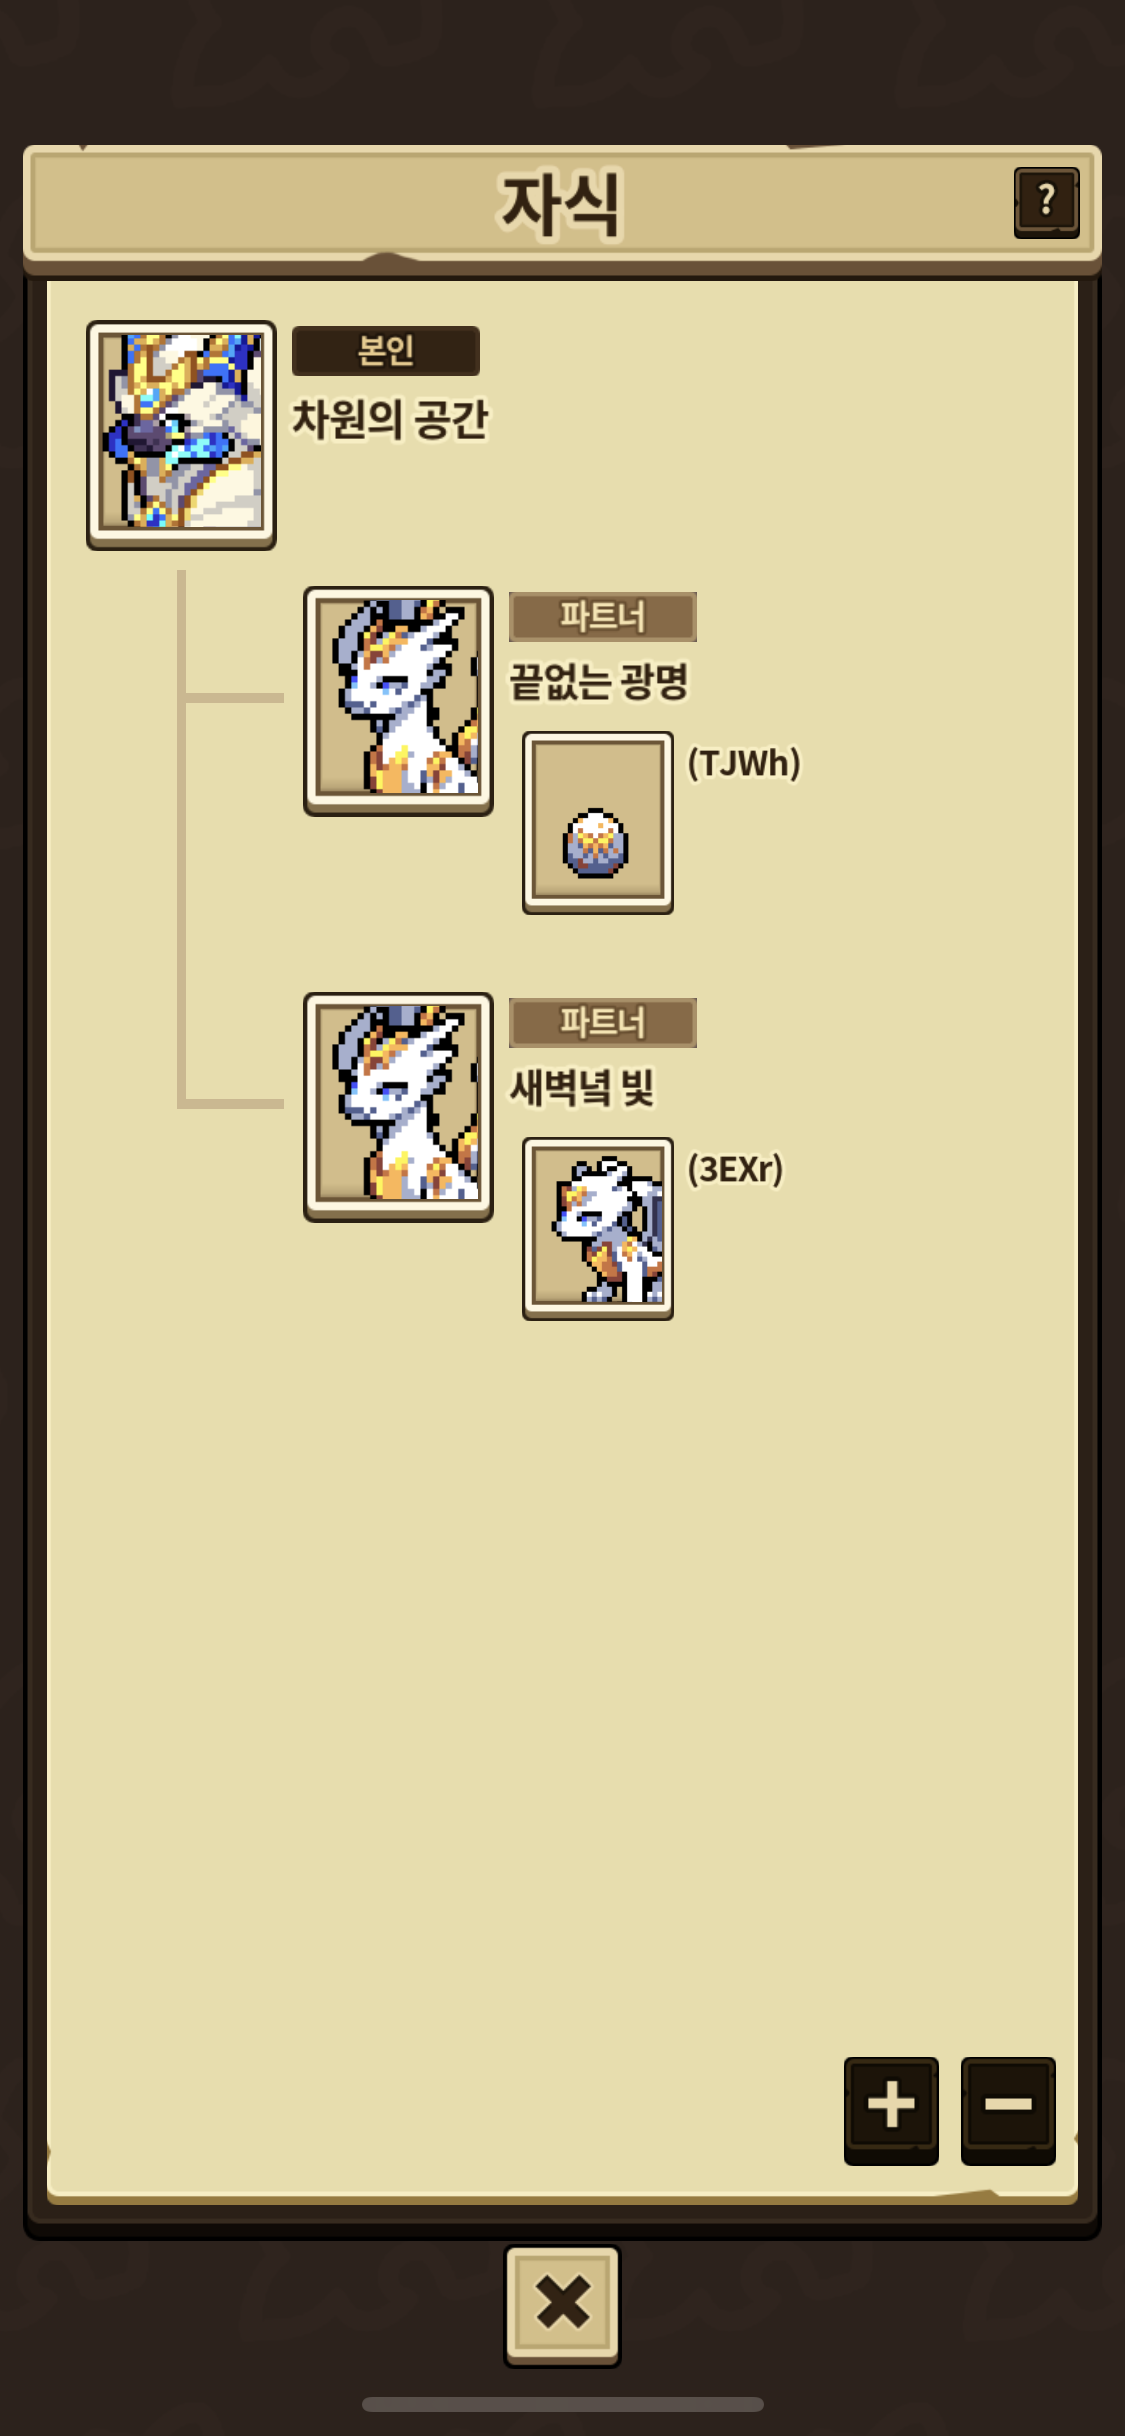Click the second 파트너 label above 새벽녘 빛
This screenshot has height=2436, width=1125.
pos(603,1023)
